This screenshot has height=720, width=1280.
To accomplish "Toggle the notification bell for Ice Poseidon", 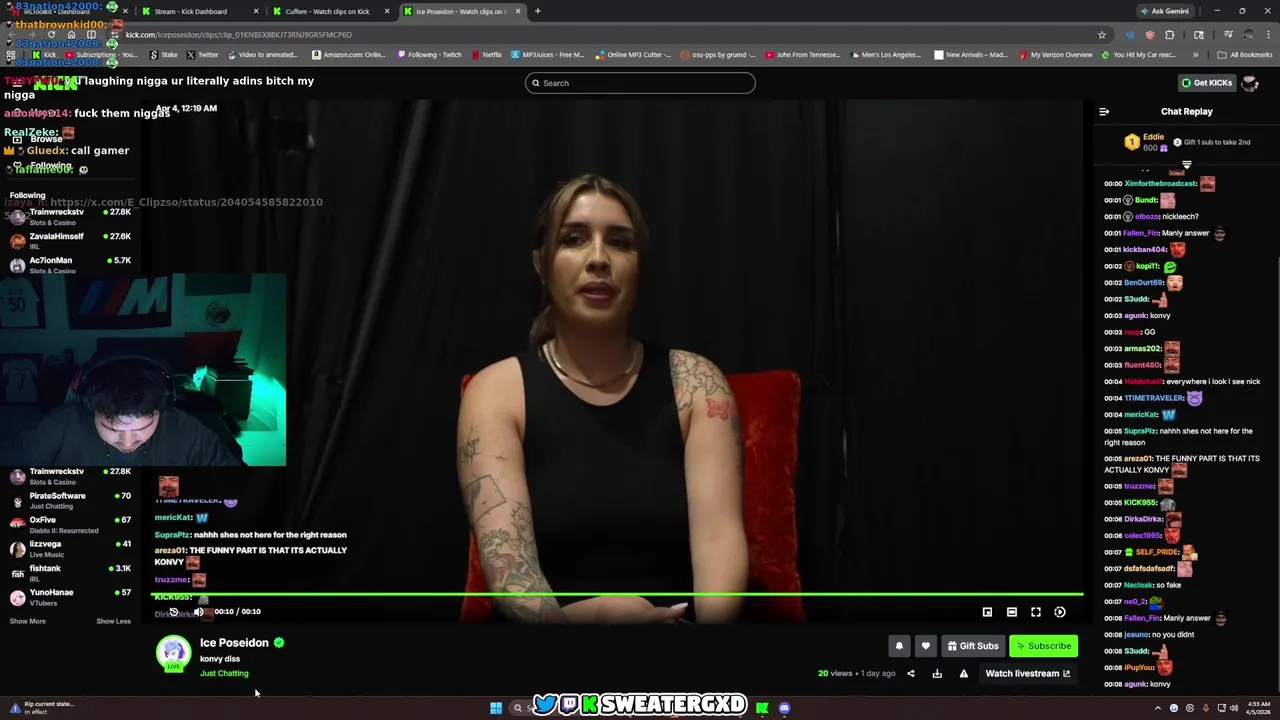I will coord(899,646).
